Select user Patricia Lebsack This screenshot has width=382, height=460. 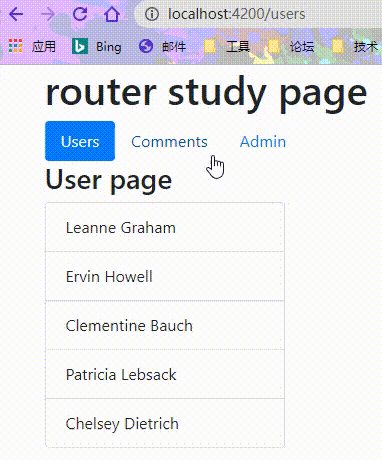click(x=165, y=374)
